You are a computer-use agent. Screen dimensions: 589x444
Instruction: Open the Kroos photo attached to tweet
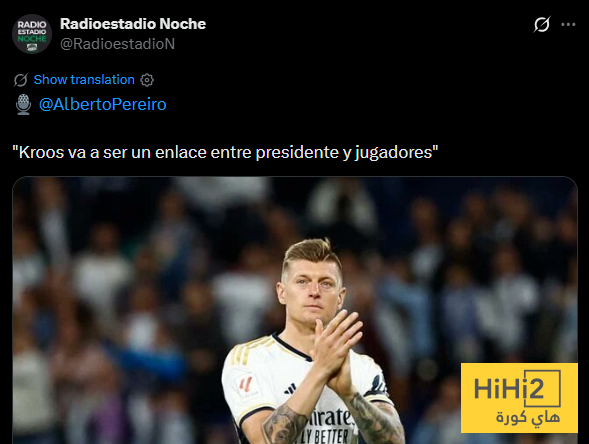click(x=295, y=310)
